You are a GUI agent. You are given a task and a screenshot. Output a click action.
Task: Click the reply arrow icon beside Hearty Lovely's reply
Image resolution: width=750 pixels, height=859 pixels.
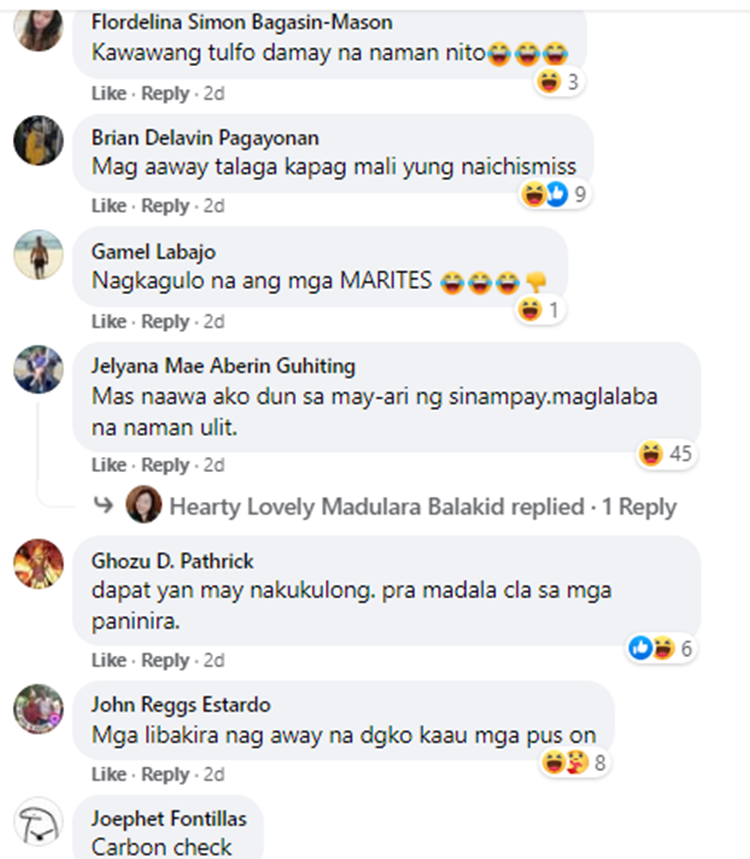coord(104,505)
